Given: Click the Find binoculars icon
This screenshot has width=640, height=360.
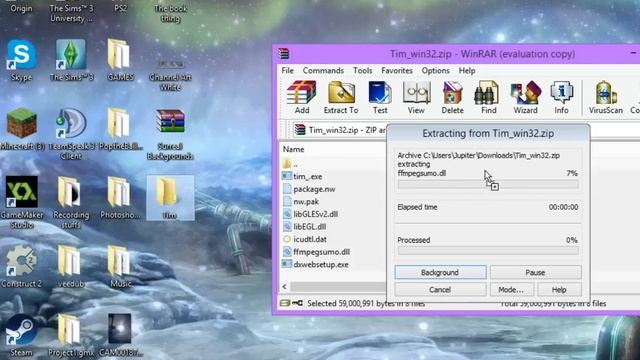Looking at the screenshot, I should (488, 97).
